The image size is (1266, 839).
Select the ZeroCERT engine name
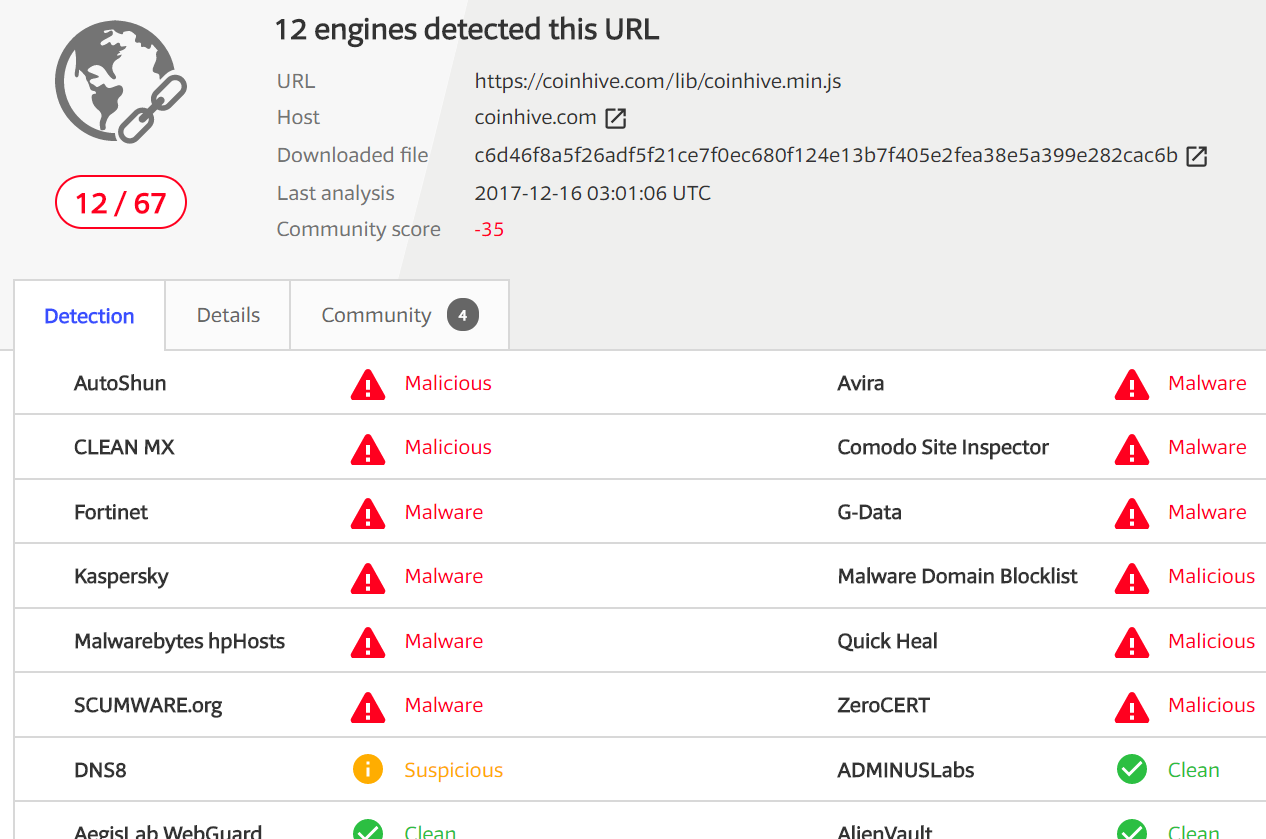pos(884,705)
